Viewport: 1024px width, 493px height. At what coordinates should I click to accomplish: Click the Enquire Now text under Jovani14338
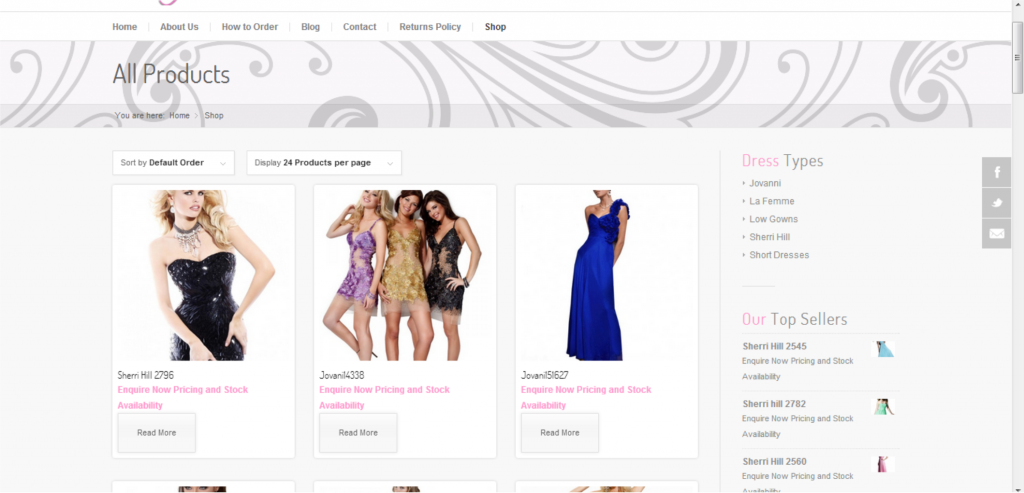[385, 397]
